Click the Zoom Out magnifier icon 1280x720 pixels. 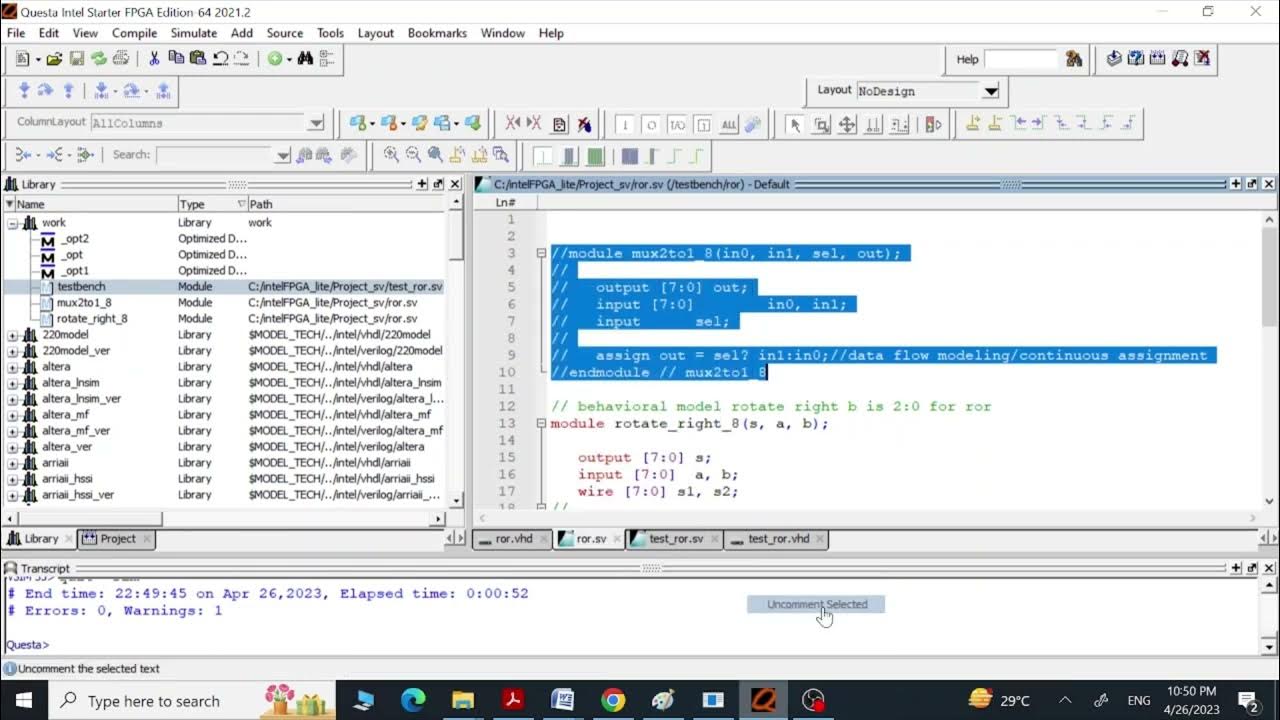click(413, 154)
